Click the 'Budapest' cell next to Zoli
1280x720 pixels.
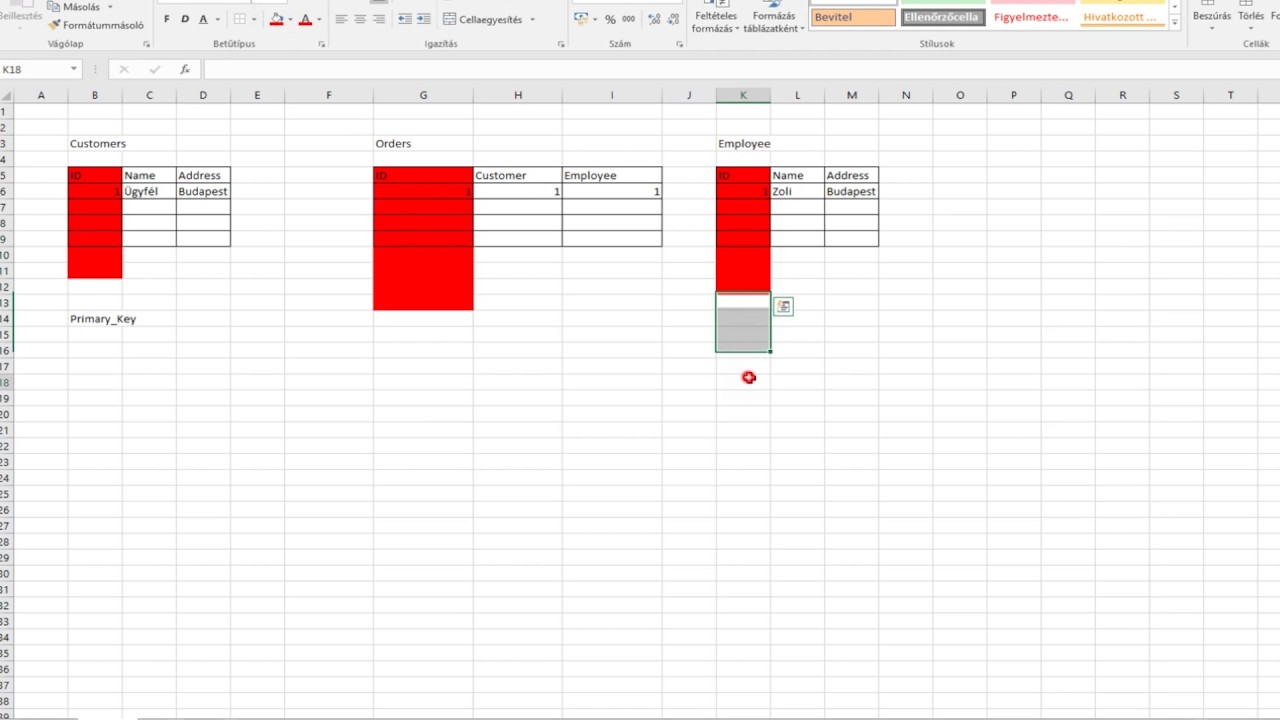[x=851, y=191]
